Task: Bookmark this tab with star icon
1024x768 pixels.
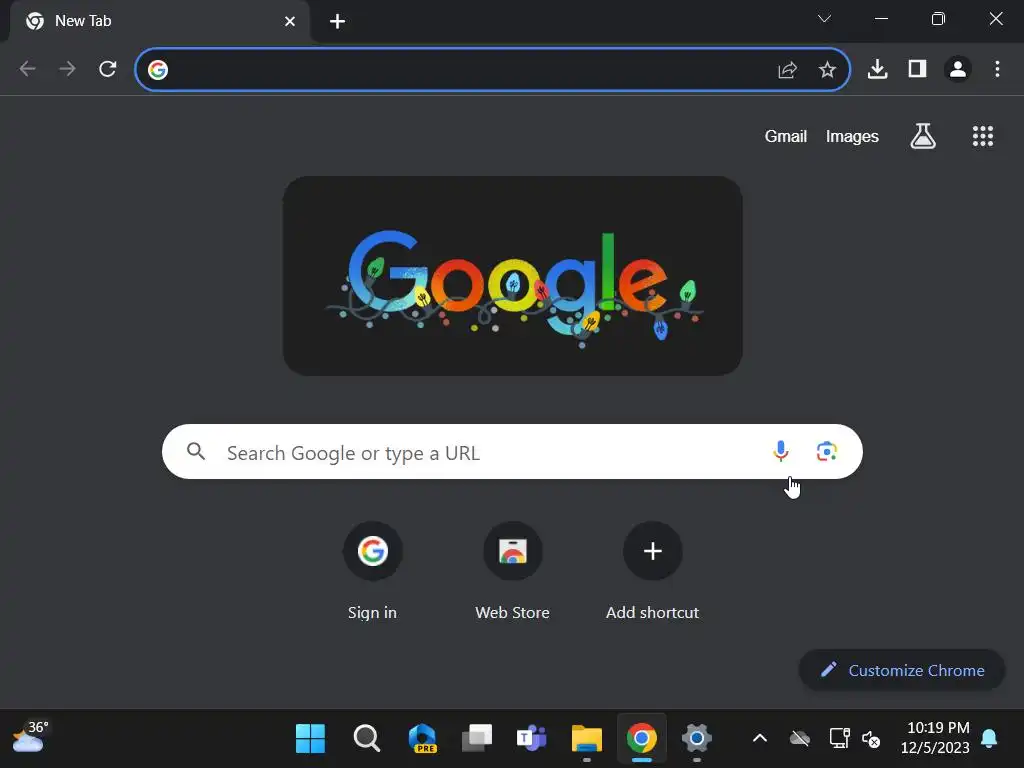Action: [827, 69]
